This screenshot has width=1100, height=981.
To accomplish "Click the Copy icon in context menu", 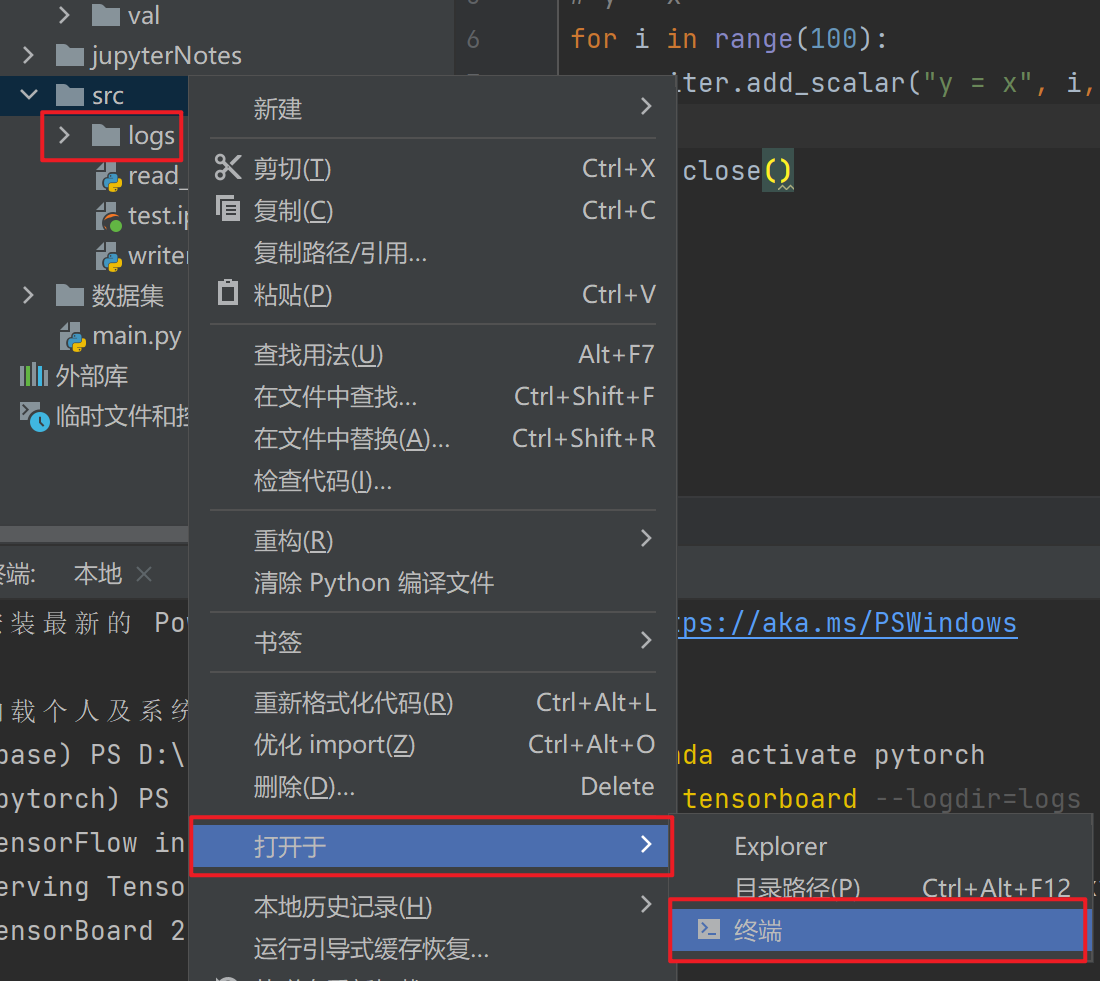I will 228,210.
